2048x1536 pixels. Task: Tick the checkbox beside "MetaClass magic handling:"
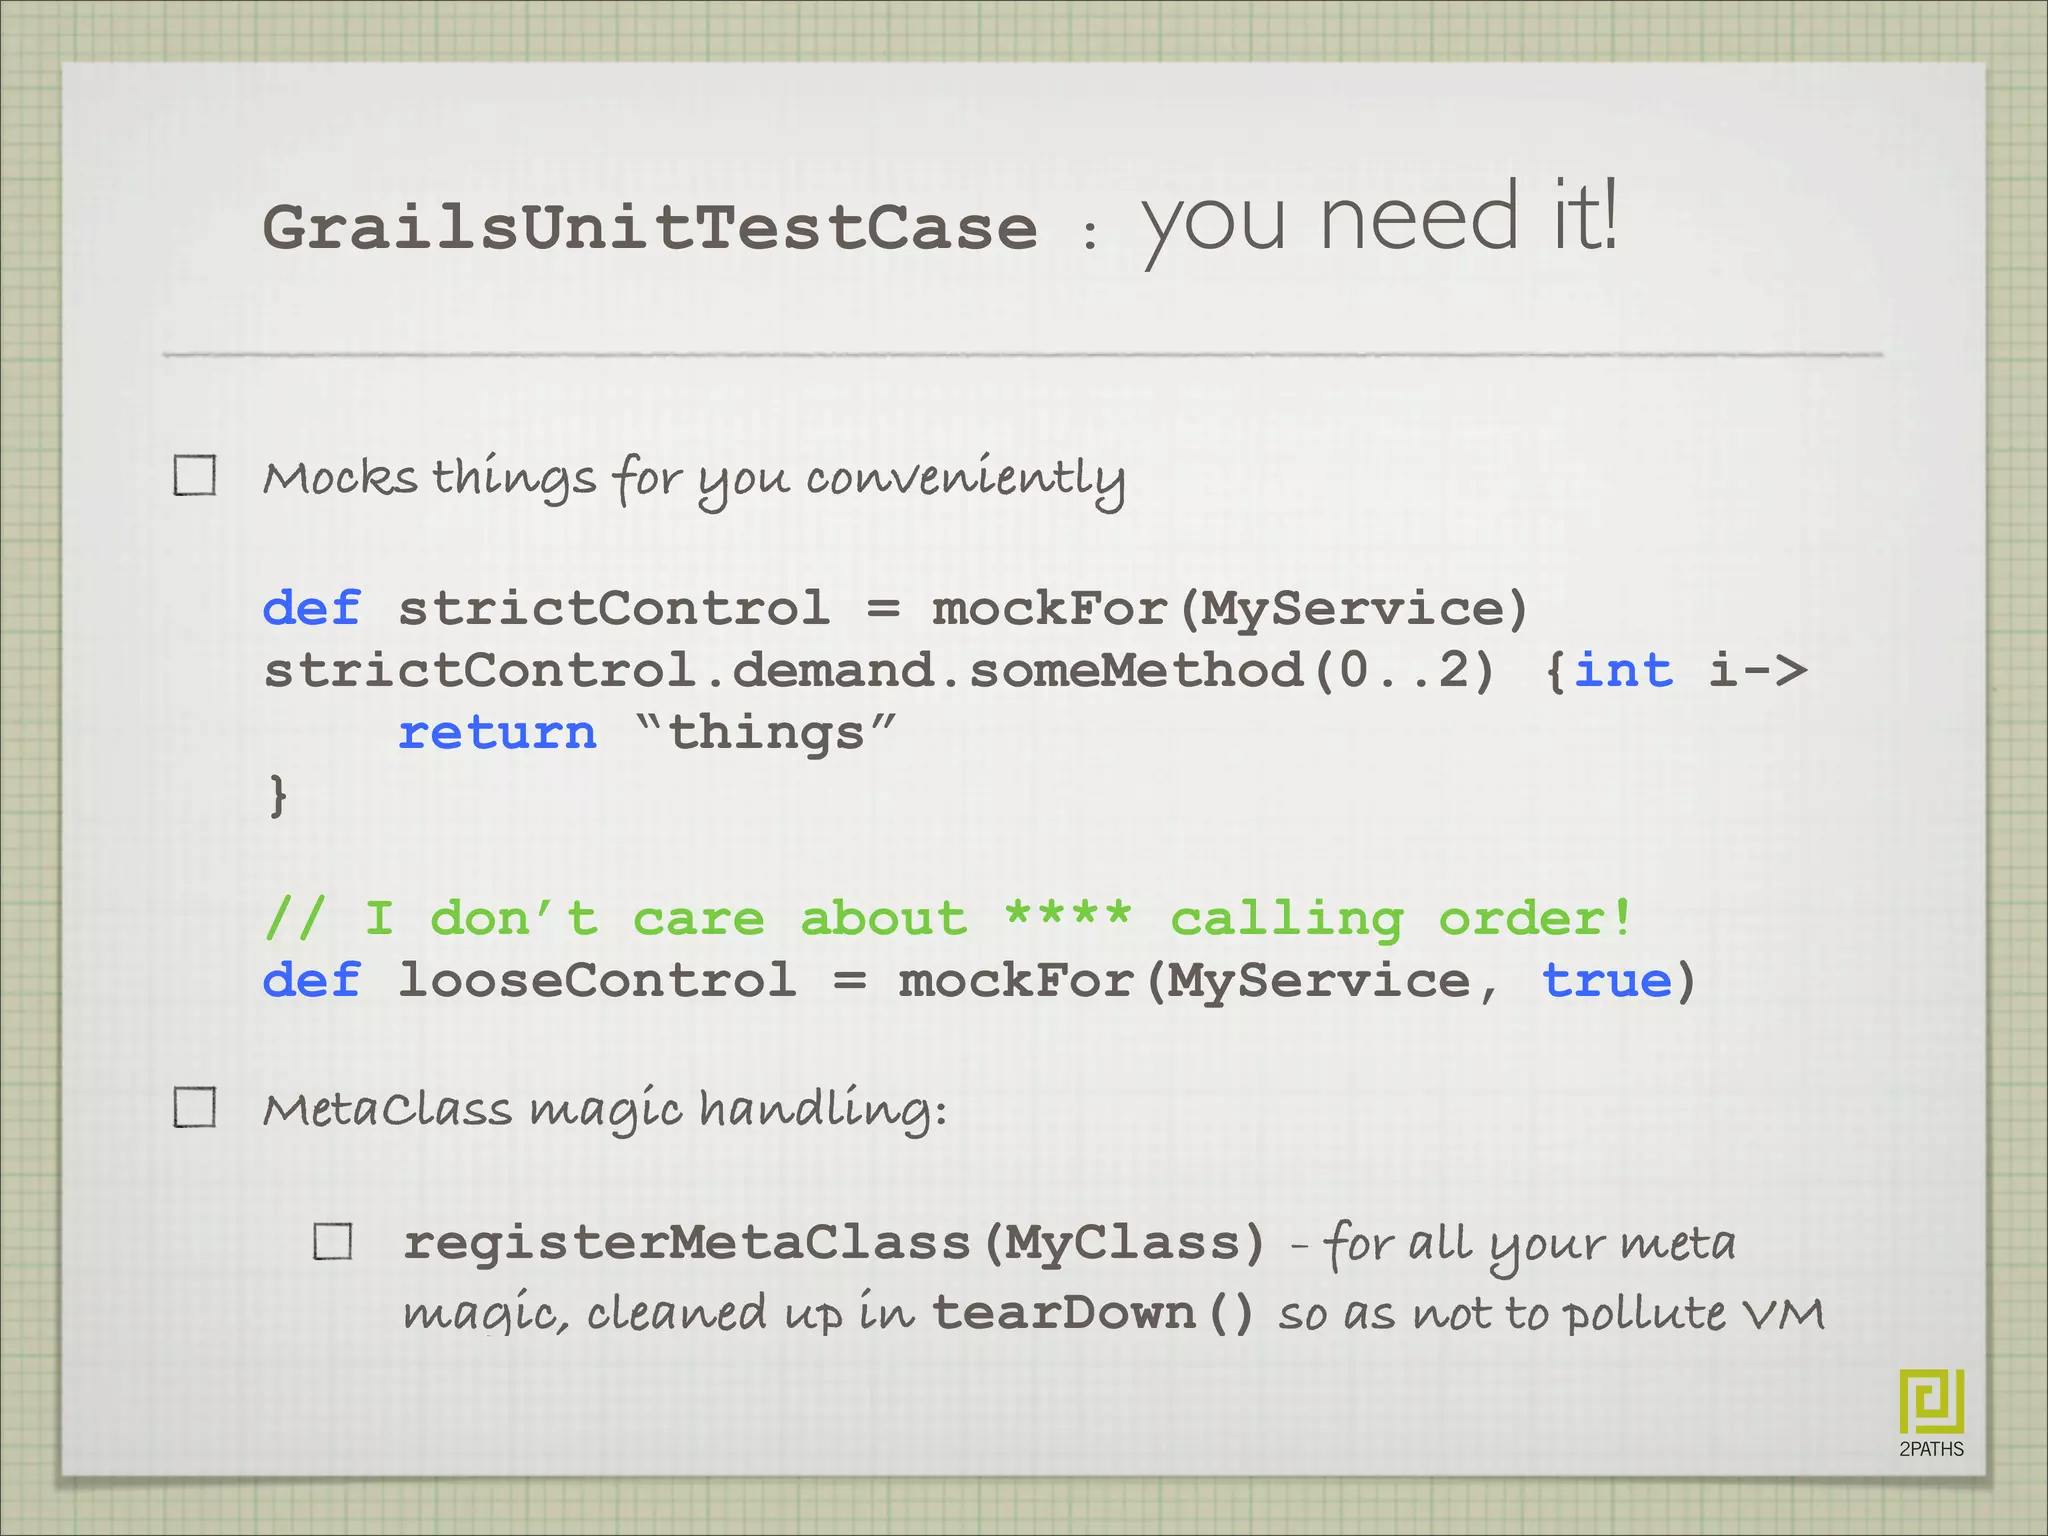click(x=195, y=1107)
